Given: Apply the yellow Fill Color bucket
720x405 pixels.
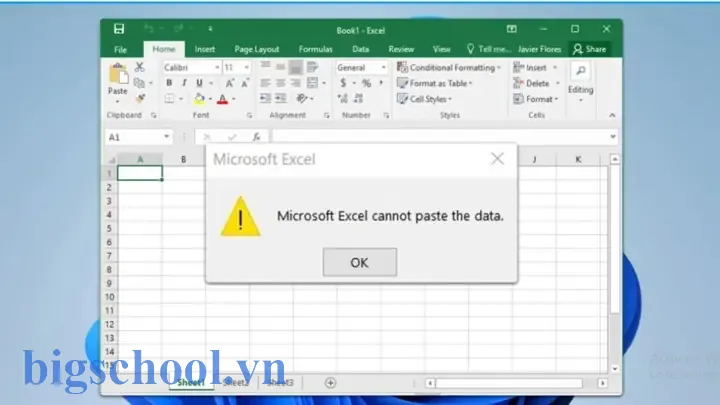Looking at the screenshot, I should tap(199, 99).
